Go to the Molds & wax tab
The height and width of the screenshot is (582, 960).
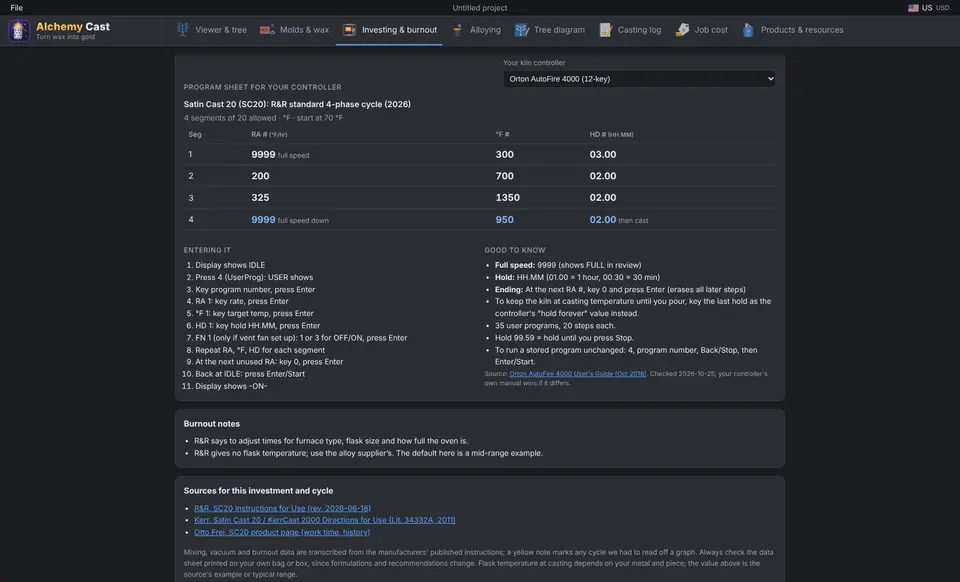point(294,30)
